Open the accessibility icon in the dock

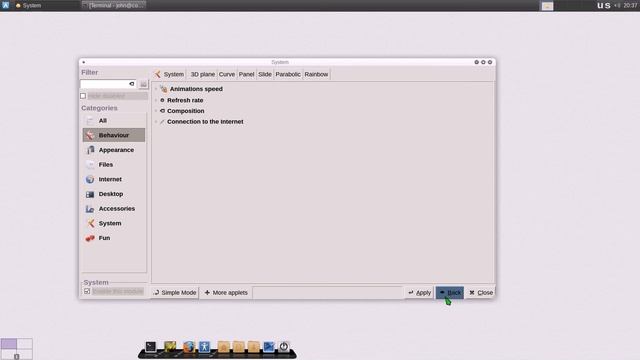[x=204, y=347]
